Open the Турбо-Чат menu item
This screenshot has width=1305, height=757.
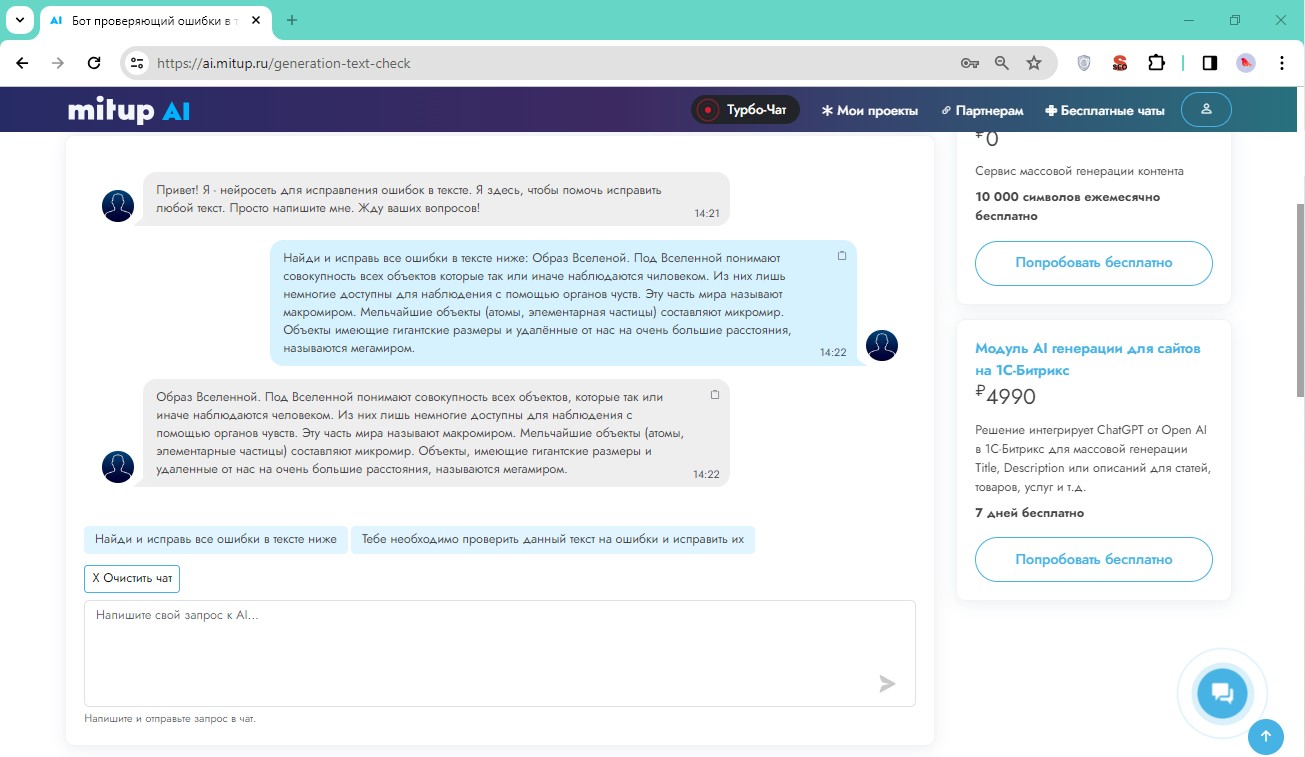click(745, 110)
